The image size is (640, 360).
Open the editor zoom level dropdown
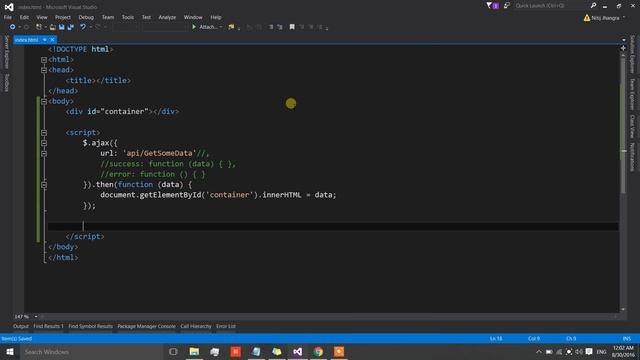[x=36, y=316]
